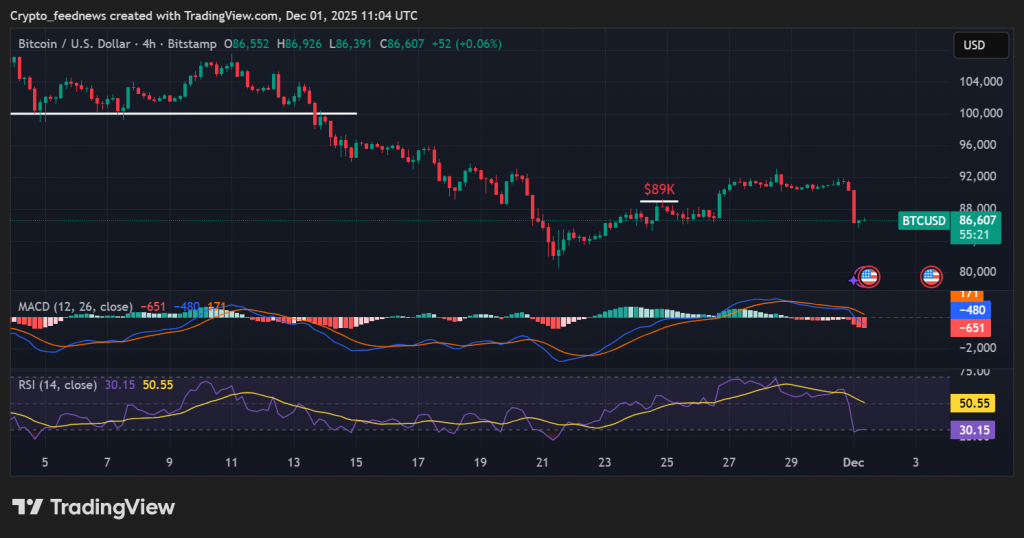Image resolution: width=1024 pixels, height=538 pixels.
Task: Select the short white line under $89K
Action: pos(659,201)
